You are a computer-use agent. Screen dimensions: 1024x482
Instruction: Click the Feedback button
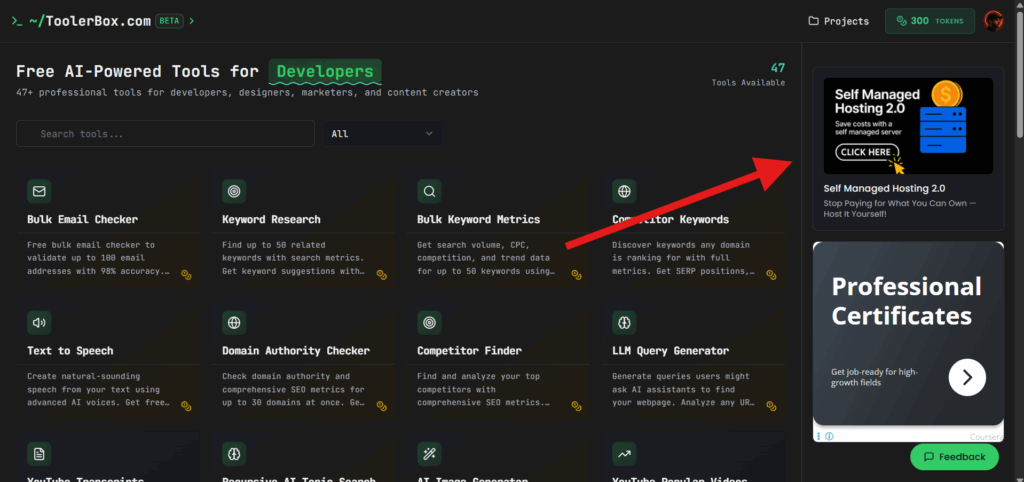tap(953, 457)
